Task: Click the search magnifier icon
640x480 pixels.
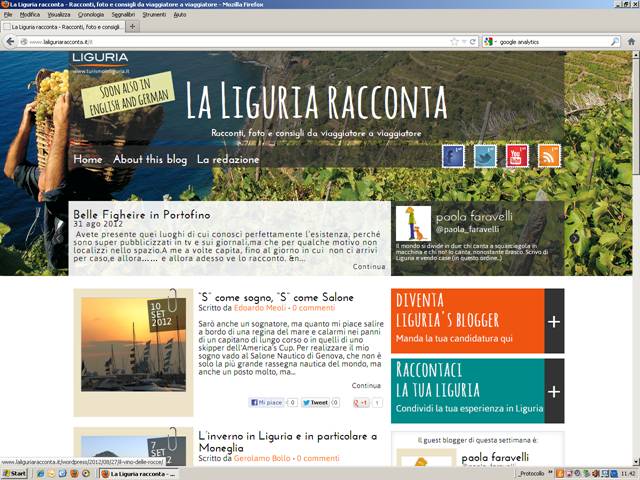Action: (x=615, y=42)
